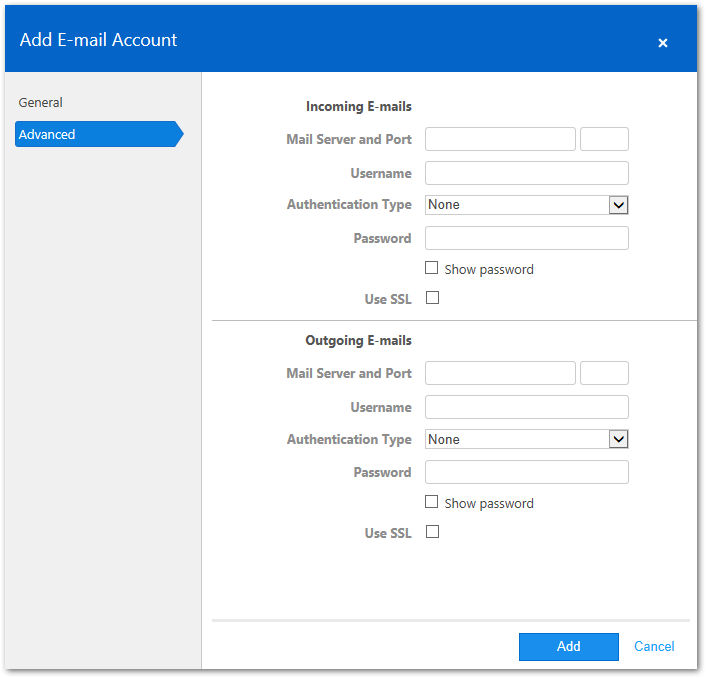Select the Advanced tab
Screen dimensions: 706x678
[x=99, y=134]
